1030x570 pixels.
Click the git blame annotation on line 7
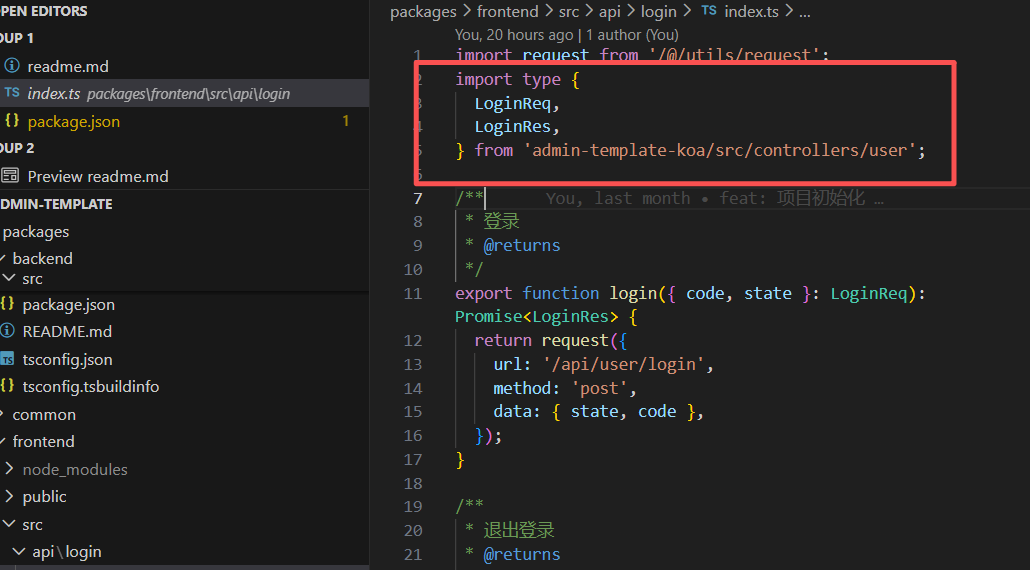pyautogui.click(x=714, y=198)
